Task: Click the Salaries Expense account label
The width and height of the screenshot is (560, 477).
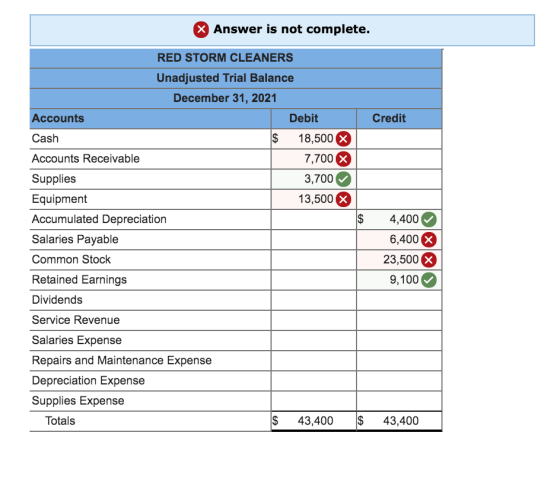Action: click(x=77, y=340)
